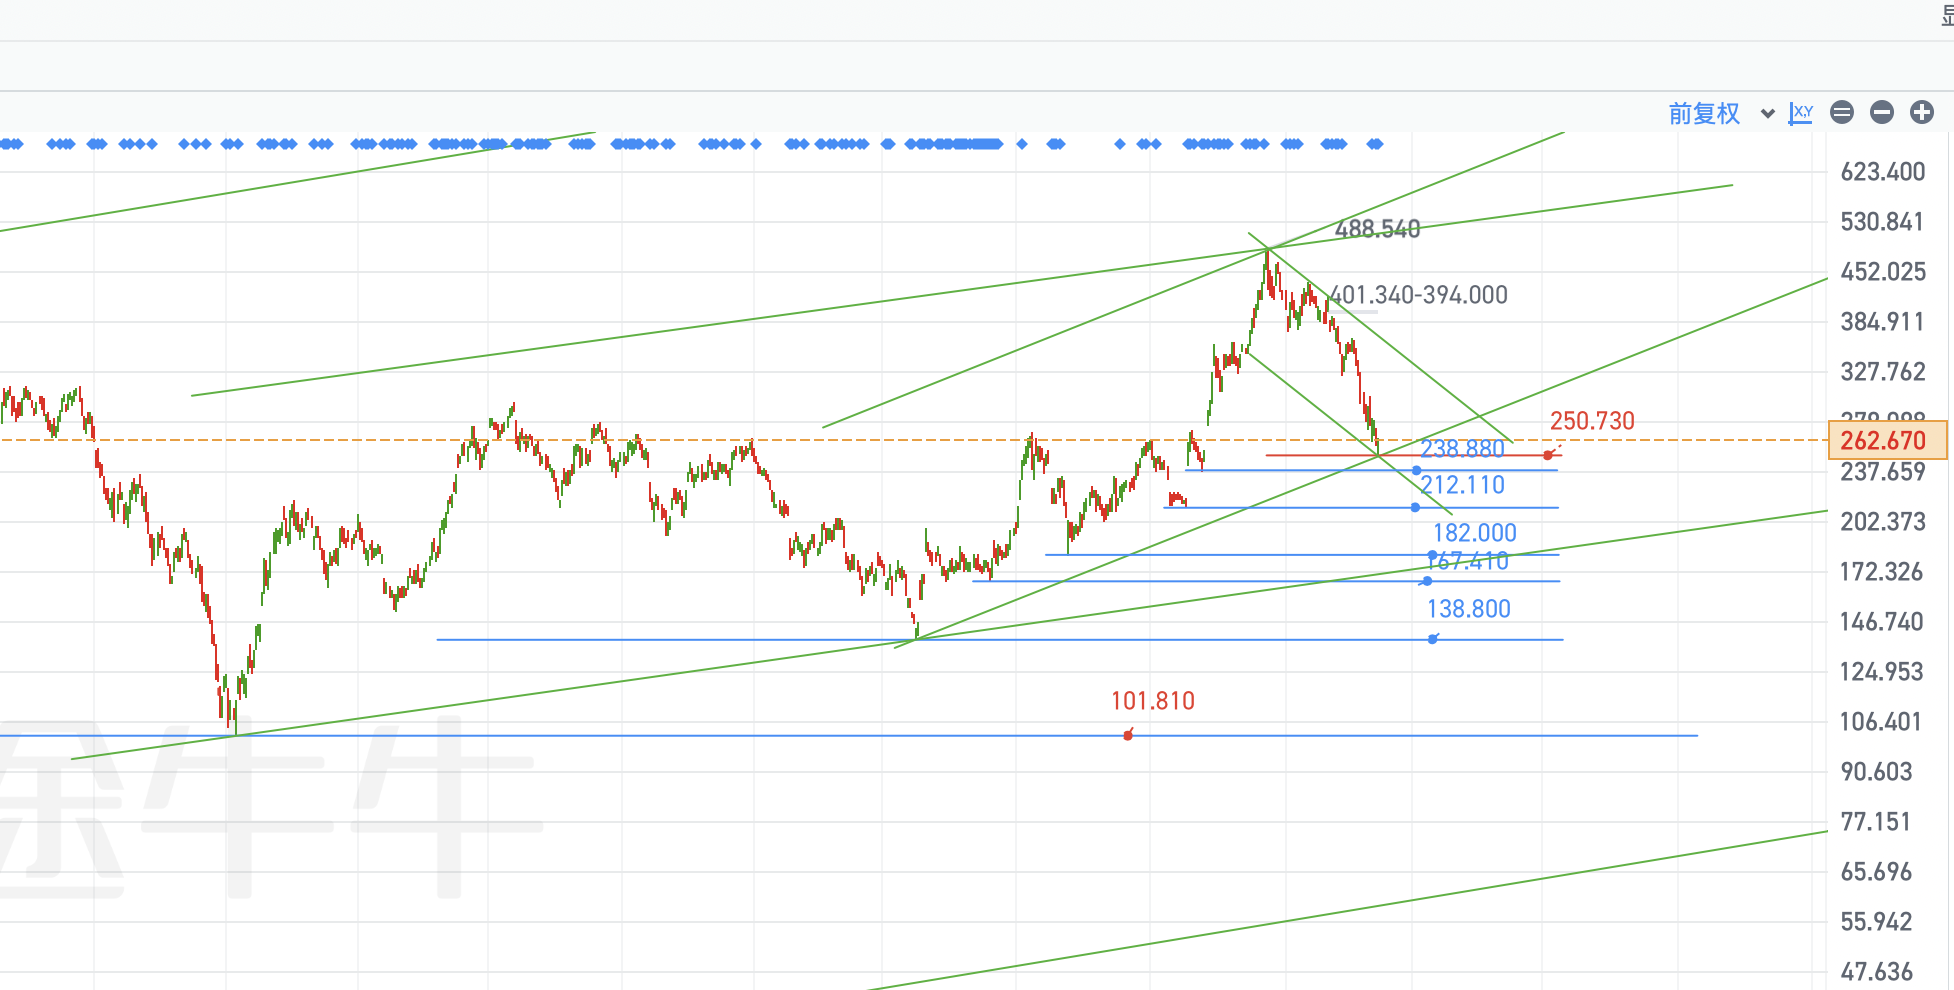Click the blue 138.800 price label

(x=1468, y=609)
